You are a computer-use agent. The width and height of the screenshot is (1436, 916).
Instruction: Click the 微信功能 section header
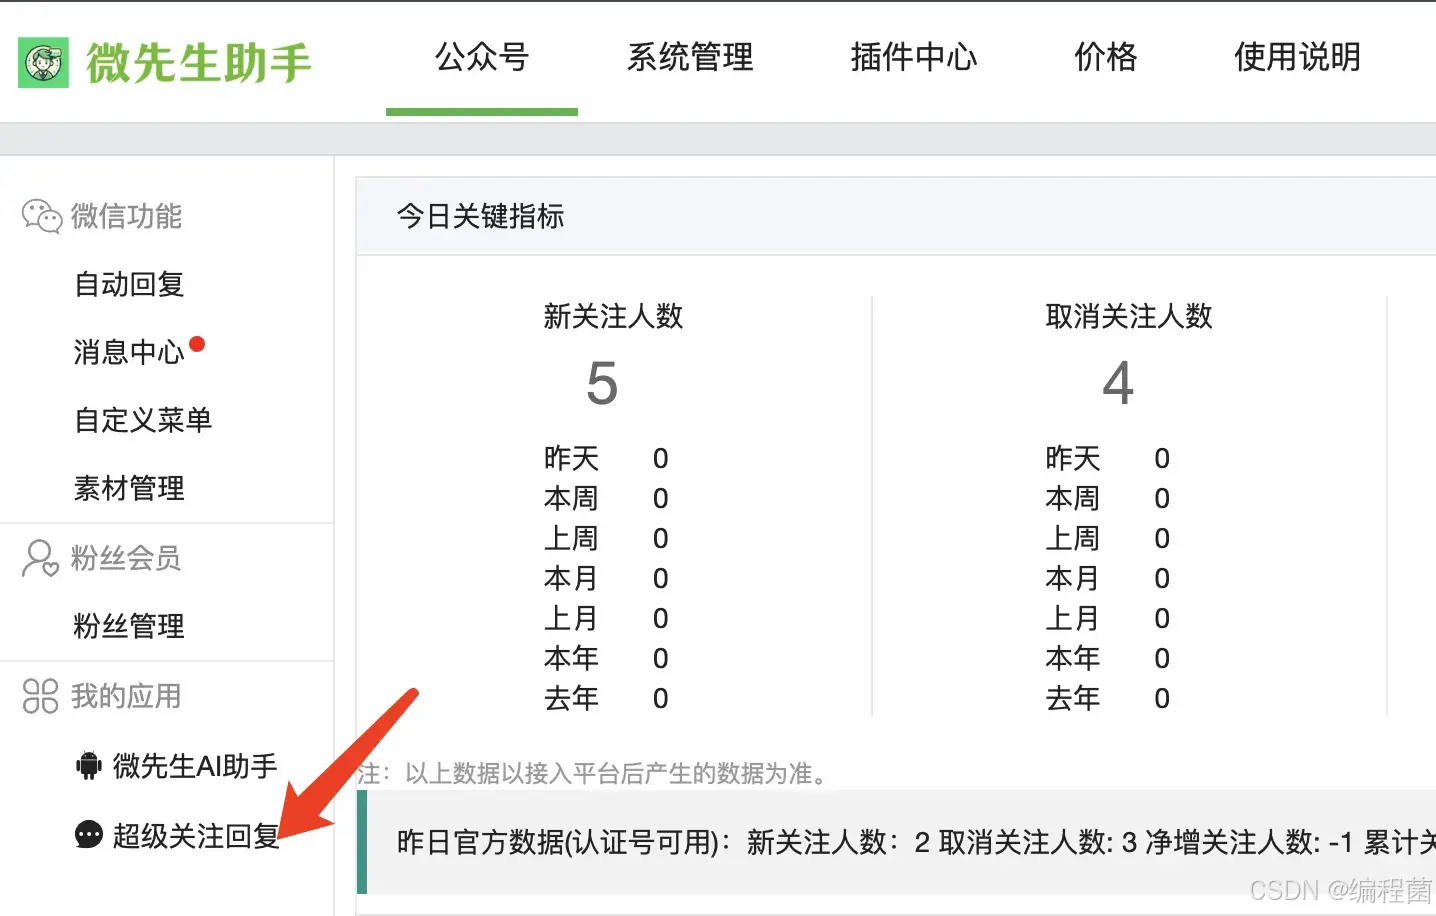coord(126,216)
